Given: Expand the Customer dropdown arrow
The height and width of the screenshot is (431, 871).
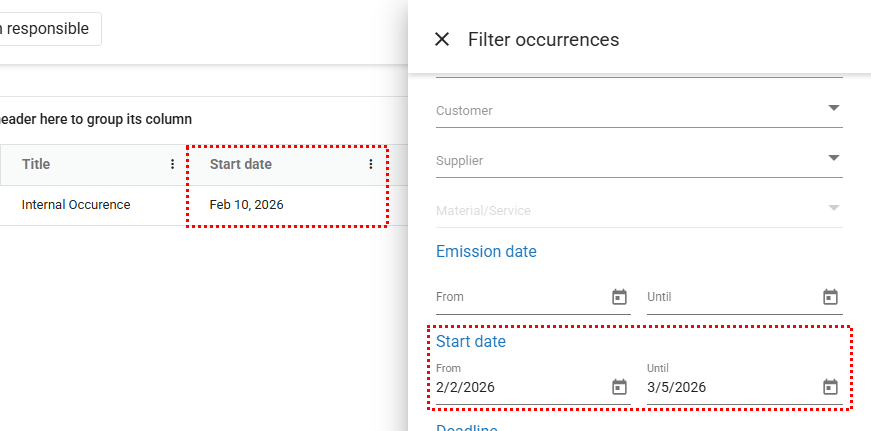Looking at the screenshot, I should click(x=833, y=108).
